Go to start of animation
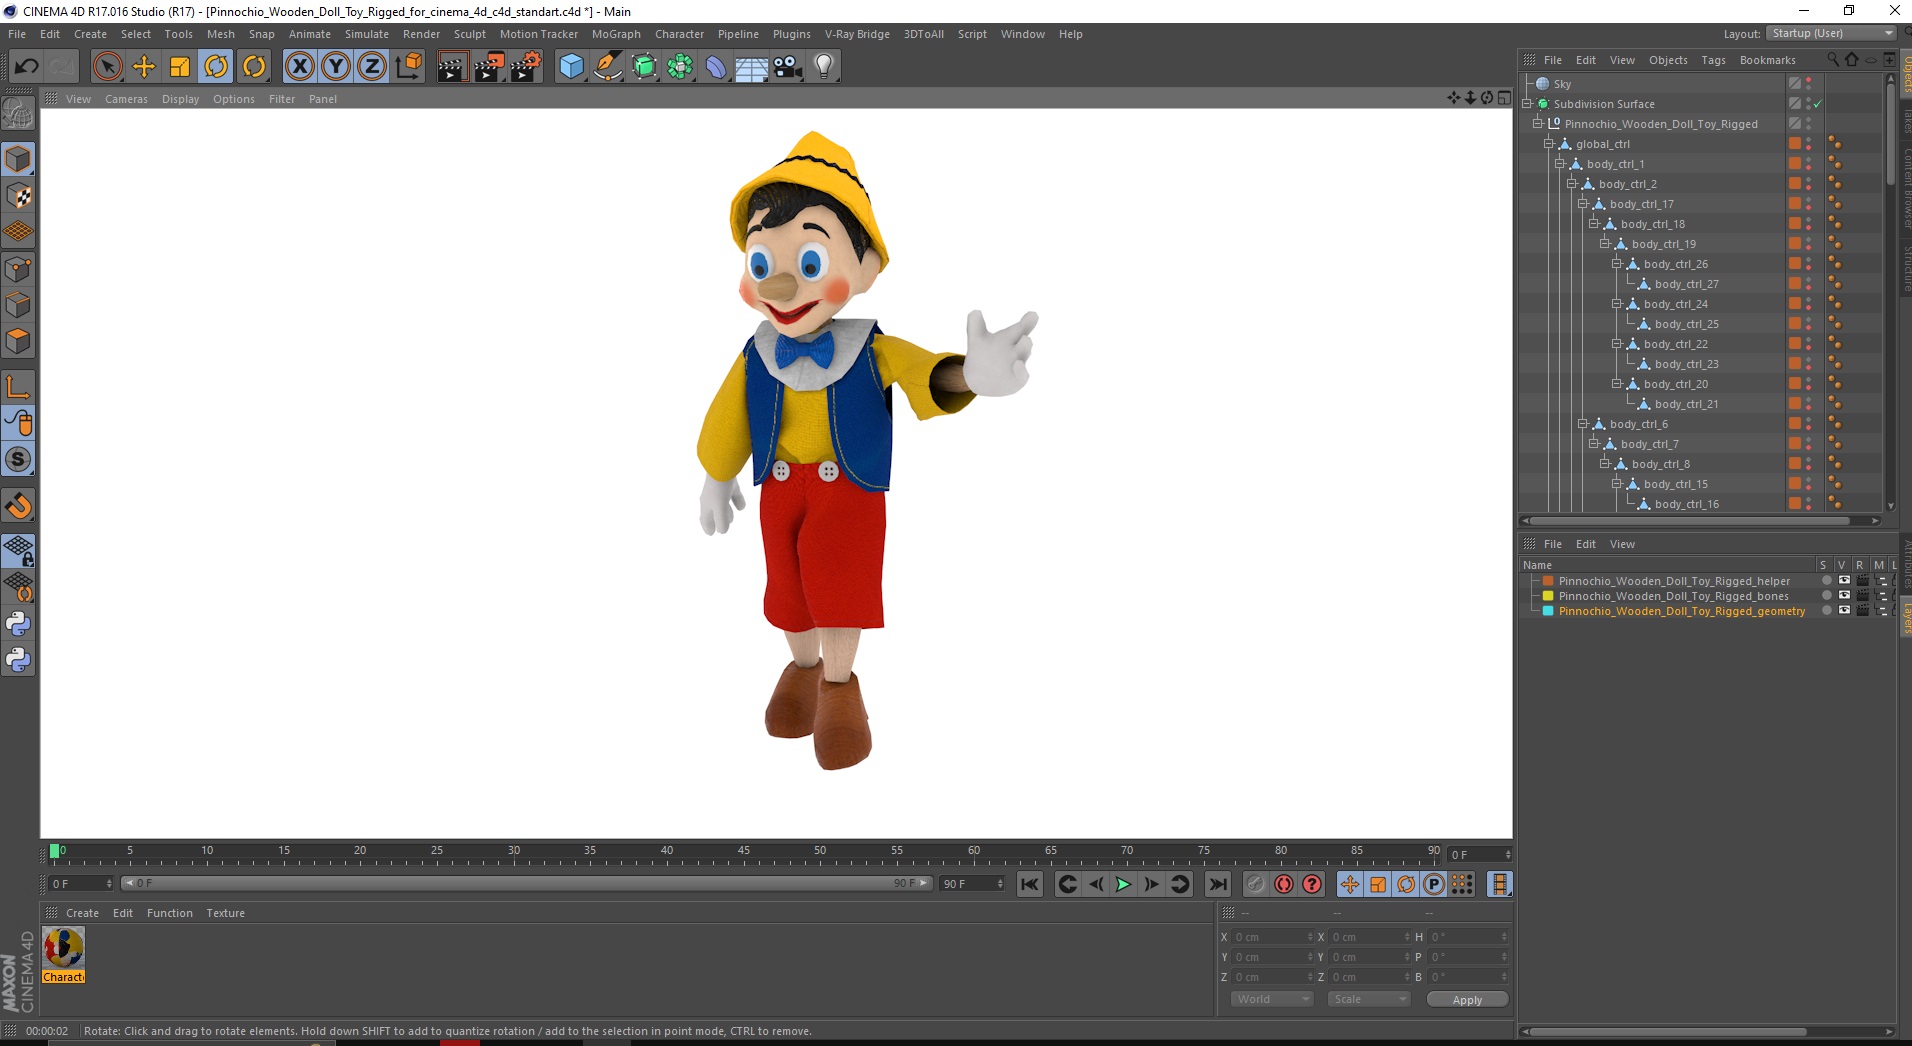The width and height of the screenshot is (1912, 1046). (1030, 884)
